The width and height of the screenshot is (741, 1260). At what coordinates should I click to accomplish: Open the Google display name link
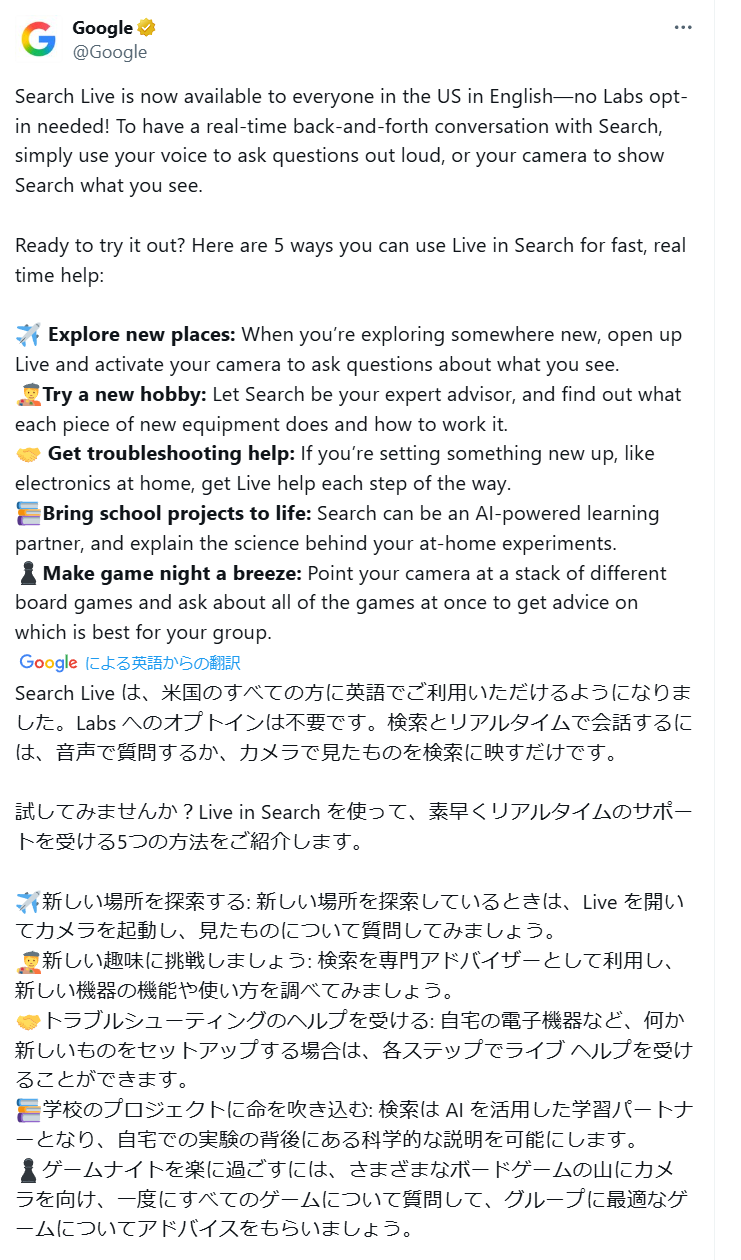click(102, 28)
